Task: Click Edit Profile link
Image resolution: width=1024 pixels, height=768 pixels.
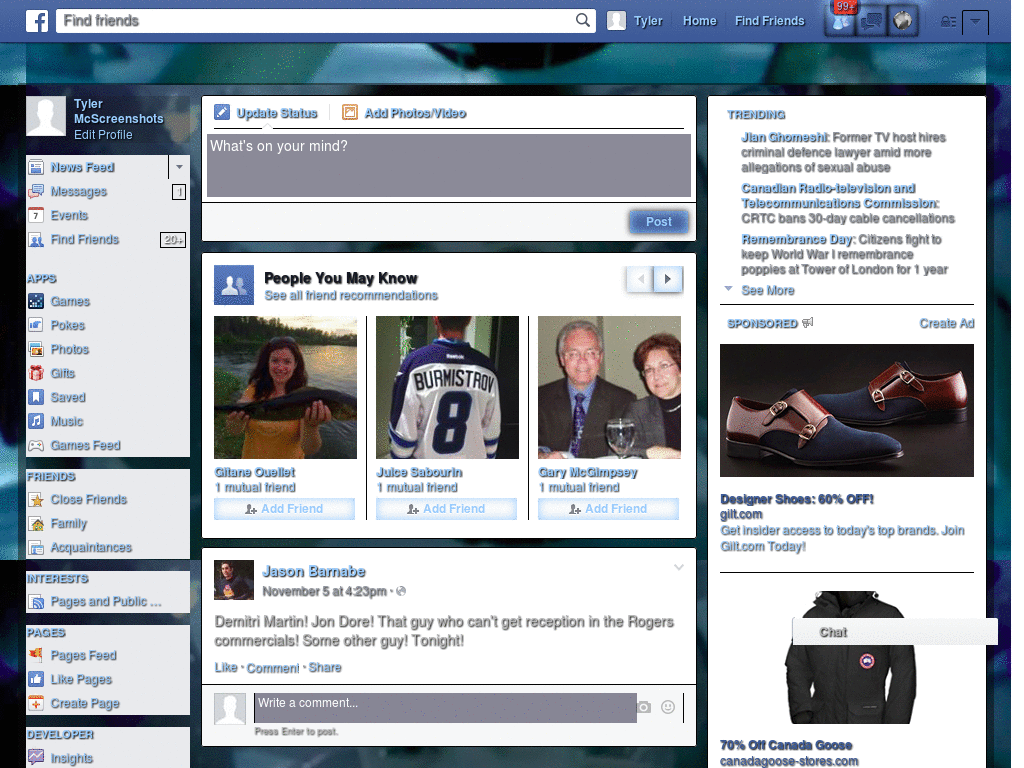Action: tap(103, 135)
